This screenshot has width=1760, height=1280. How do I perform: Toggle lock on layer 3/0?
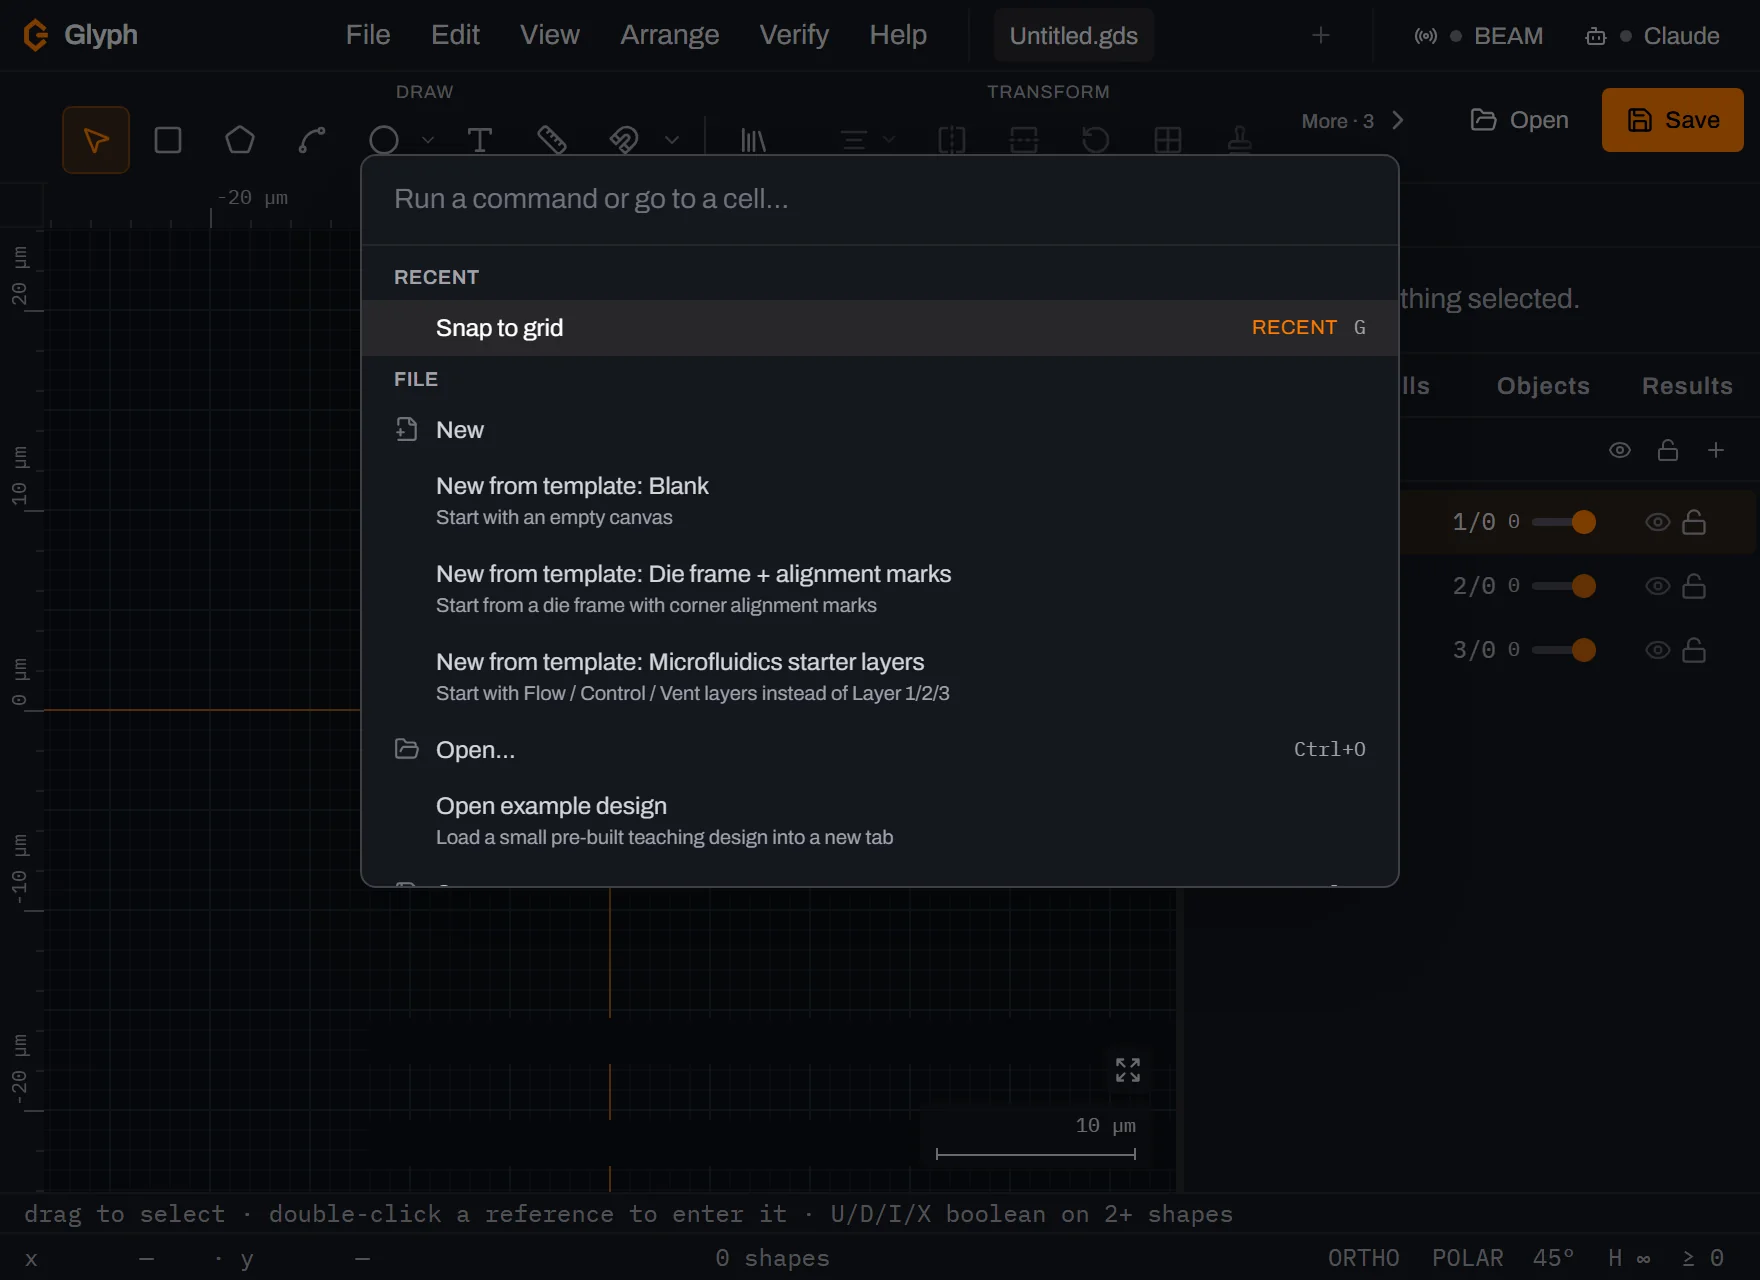click(x=1694, y=650)
